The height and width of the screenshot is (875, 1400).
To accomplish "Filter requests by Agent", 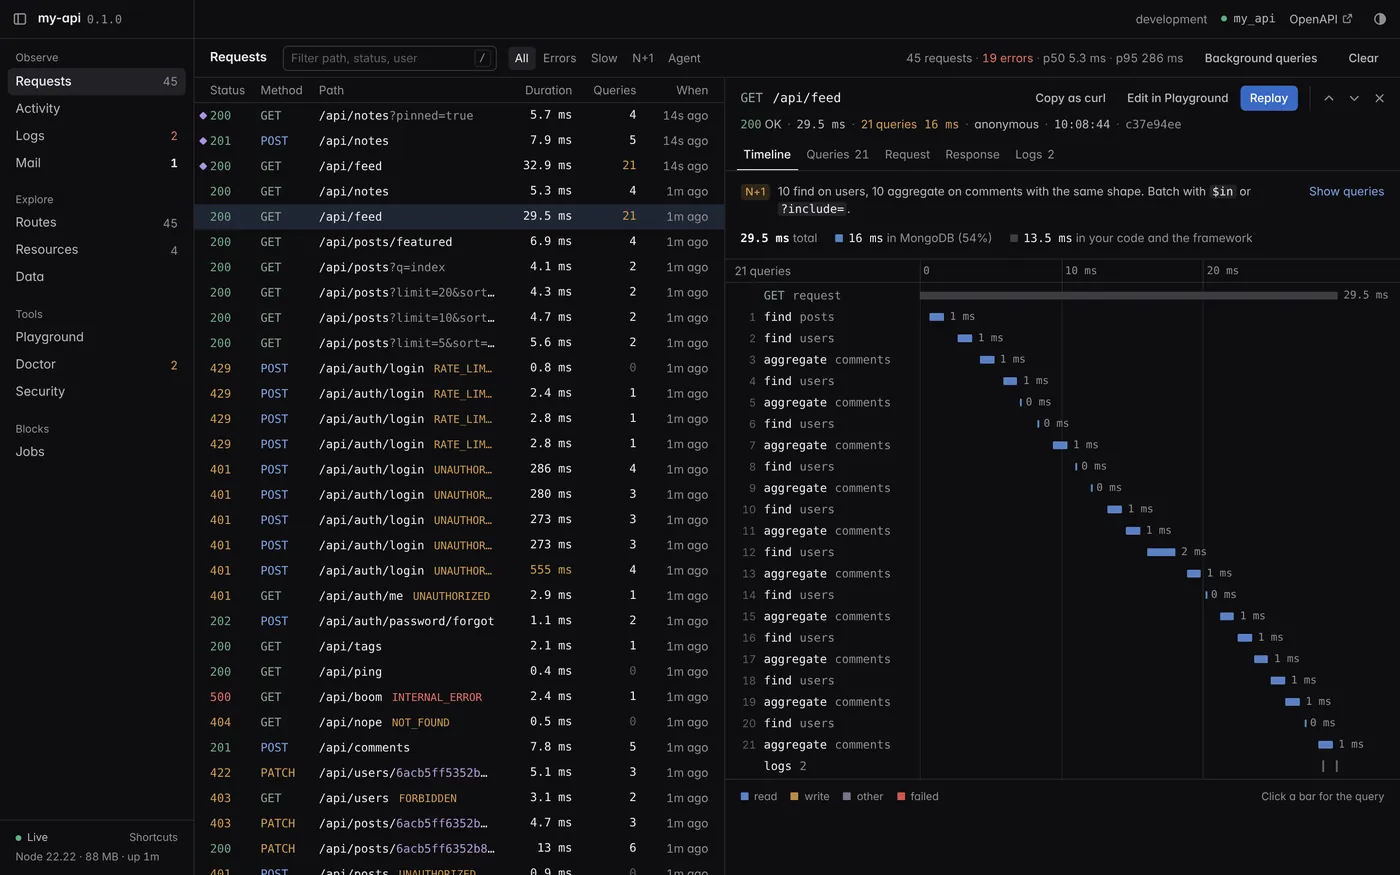I will tap(684, 58).
